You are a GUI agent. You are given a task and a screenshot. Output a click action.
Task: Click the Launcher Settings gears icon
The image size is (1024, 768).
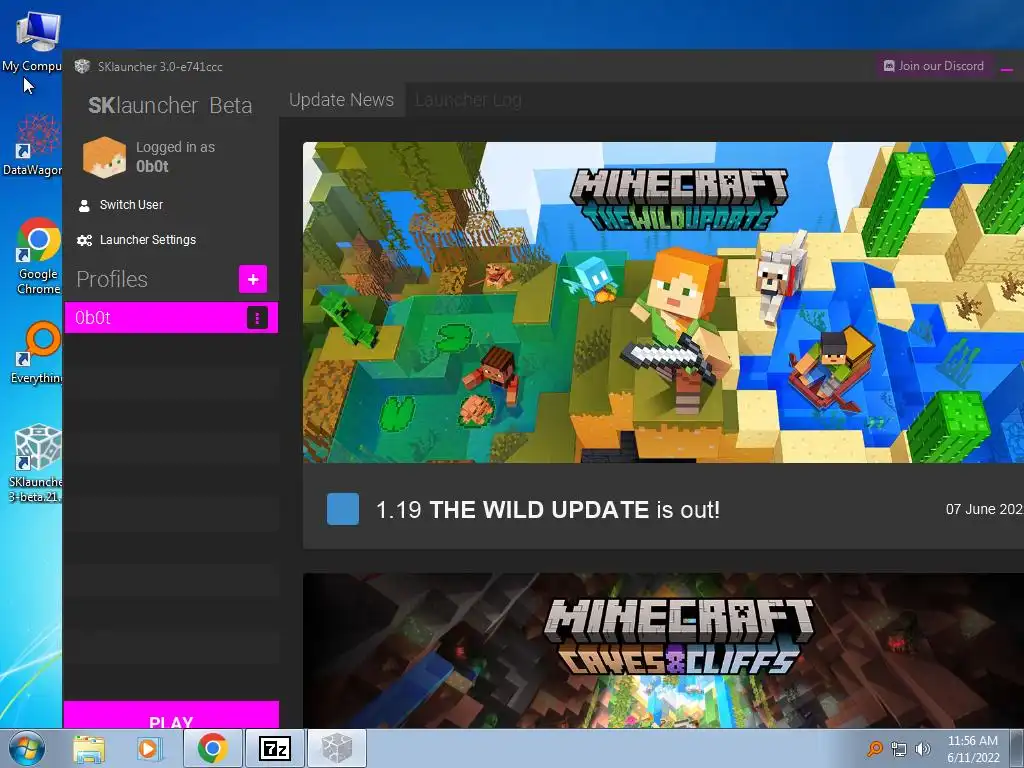tap(84, 240)
